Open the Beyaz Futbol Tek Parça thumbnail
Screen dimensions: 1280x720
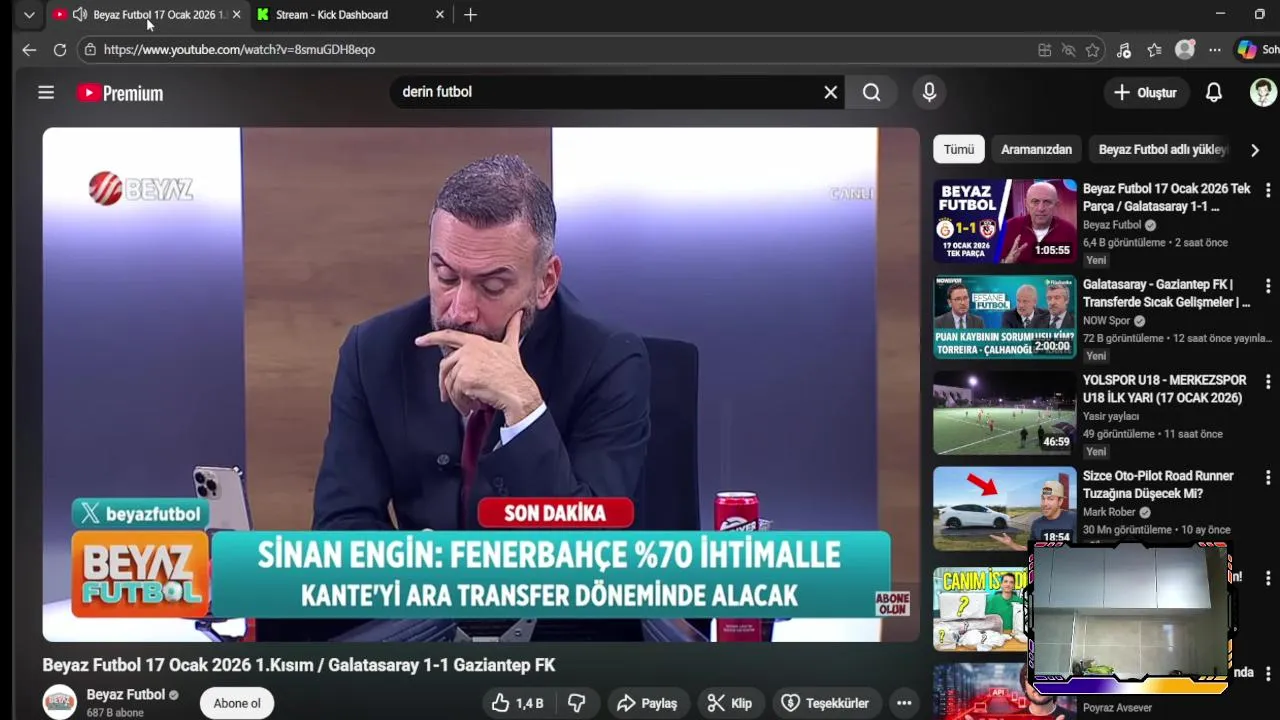pos(1005,221)
